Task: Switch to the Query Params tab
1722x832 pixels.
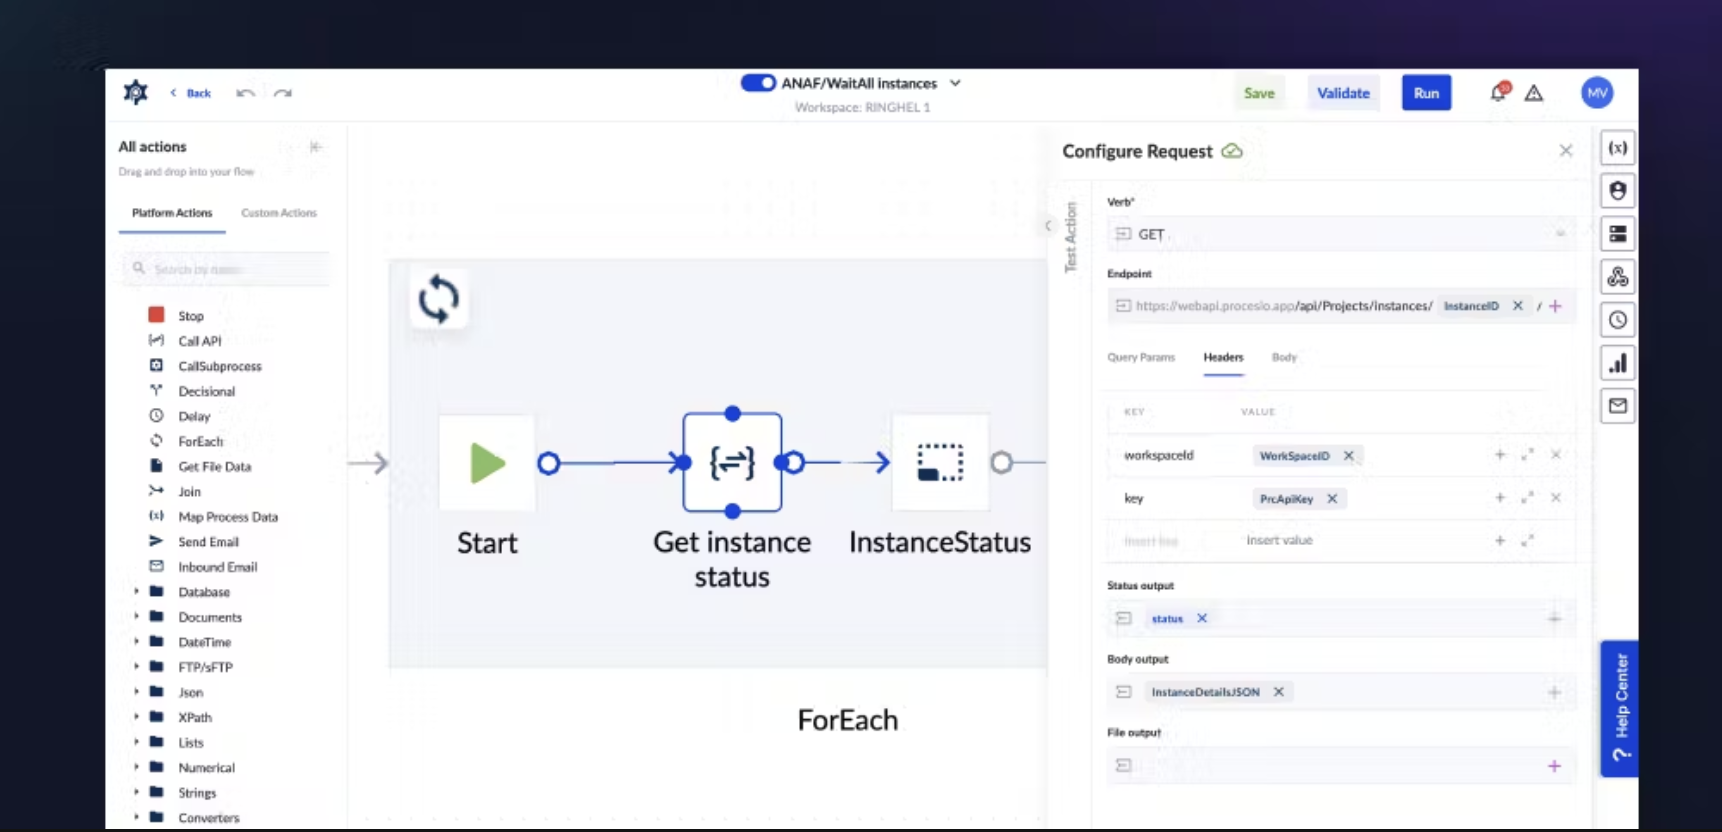Action: (x=1141, y=357)
